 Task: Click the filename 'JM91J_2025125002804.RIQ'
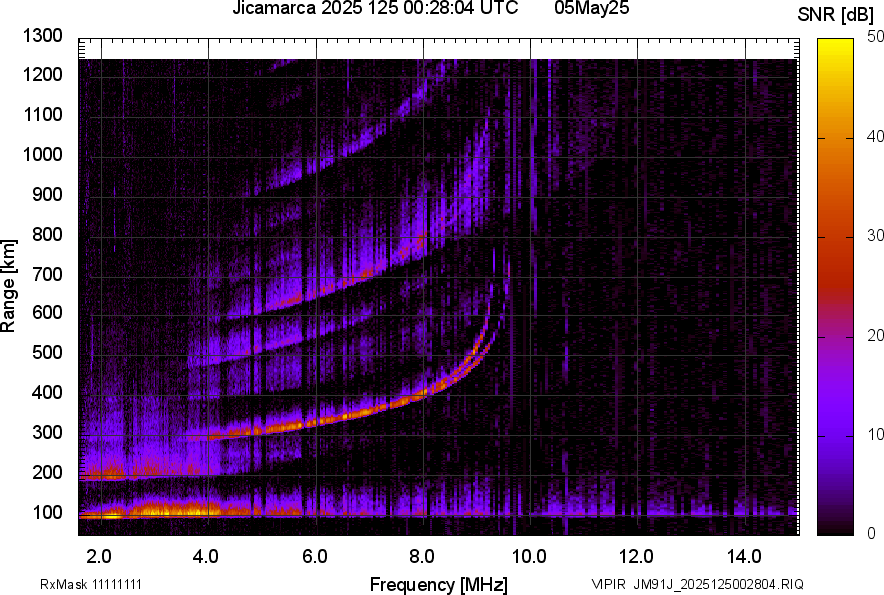[718, 584]
